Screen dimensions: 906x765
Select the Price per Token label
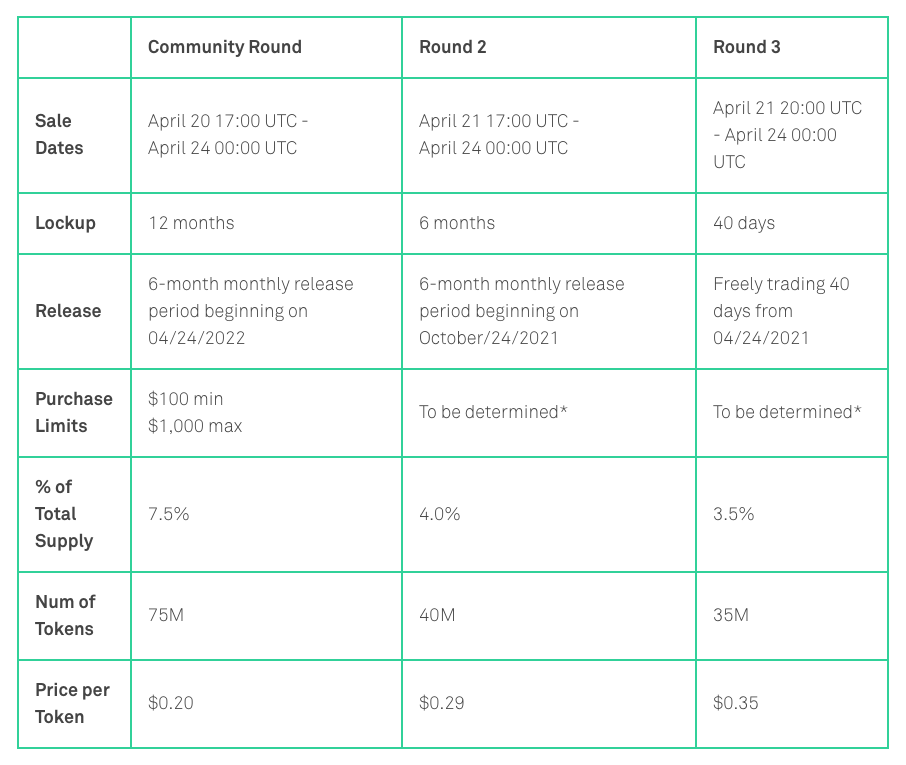point(72,703)
